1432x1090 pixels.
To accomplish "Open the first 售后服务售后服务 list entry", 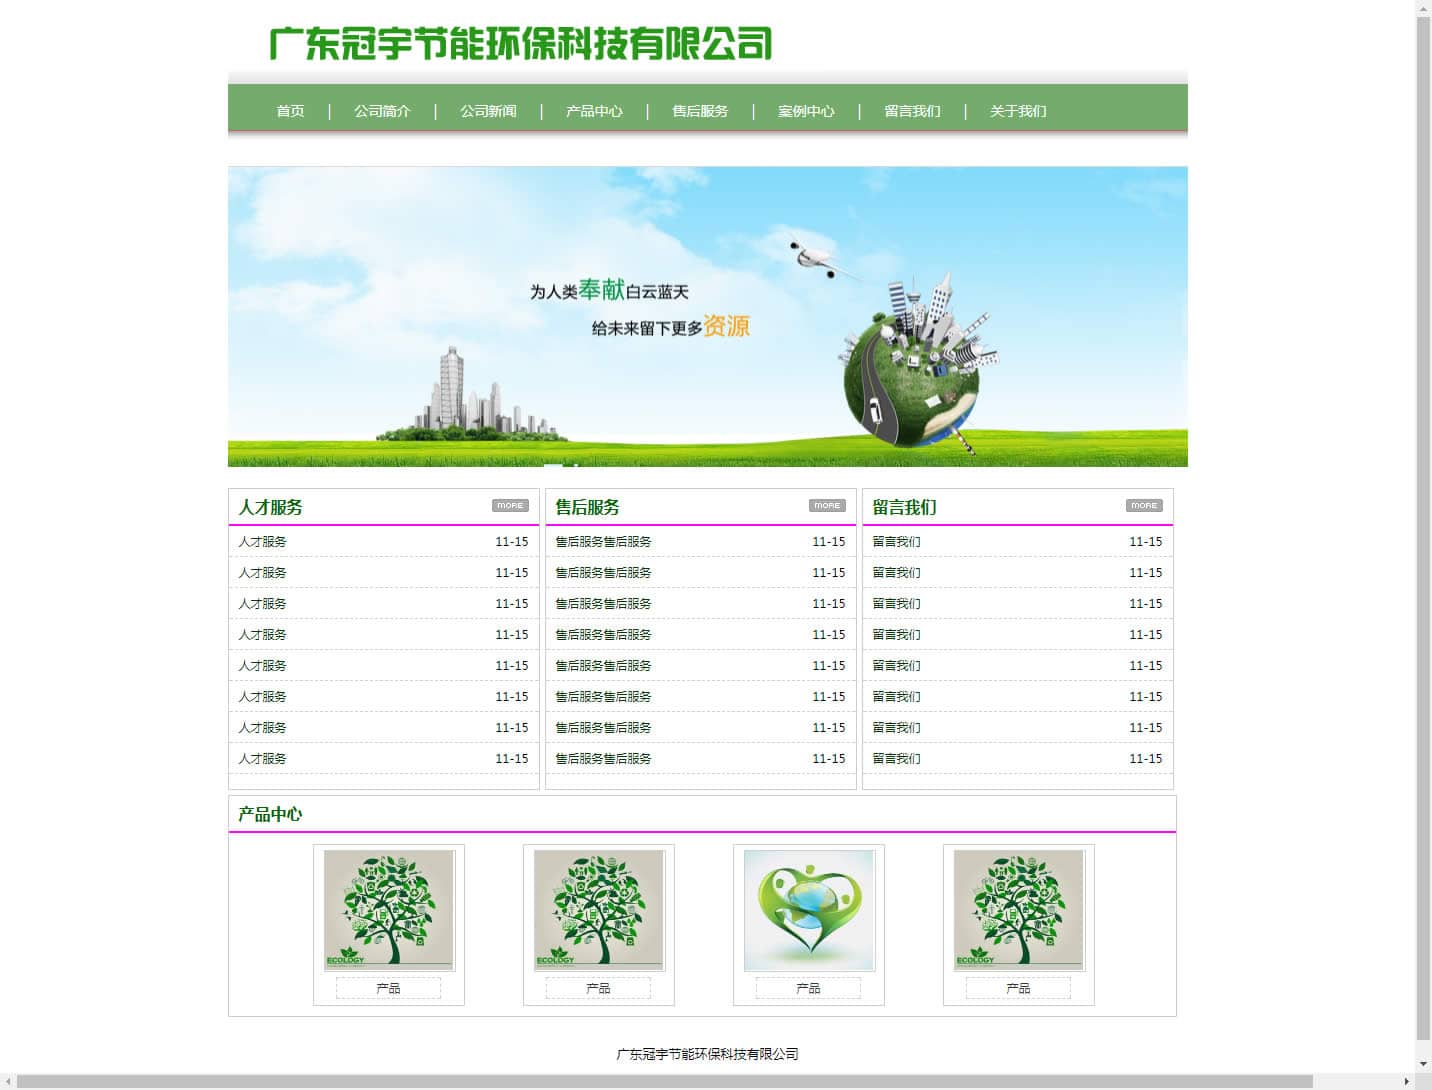I will [603, 542].
